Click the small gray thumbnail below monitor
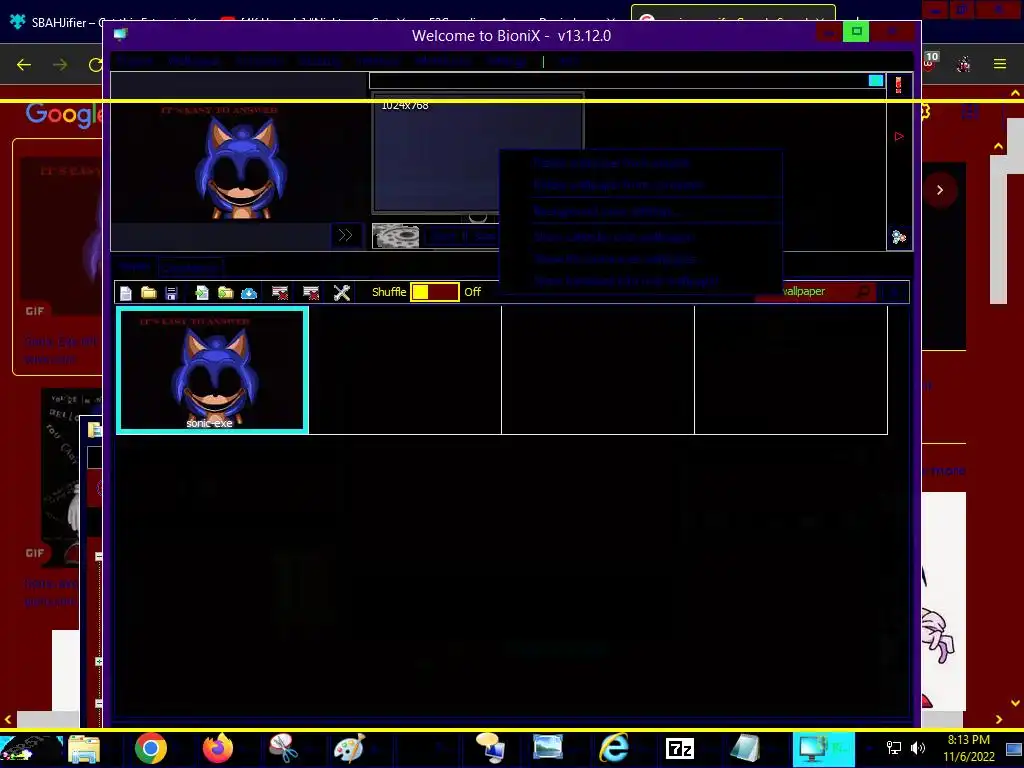 396,236
